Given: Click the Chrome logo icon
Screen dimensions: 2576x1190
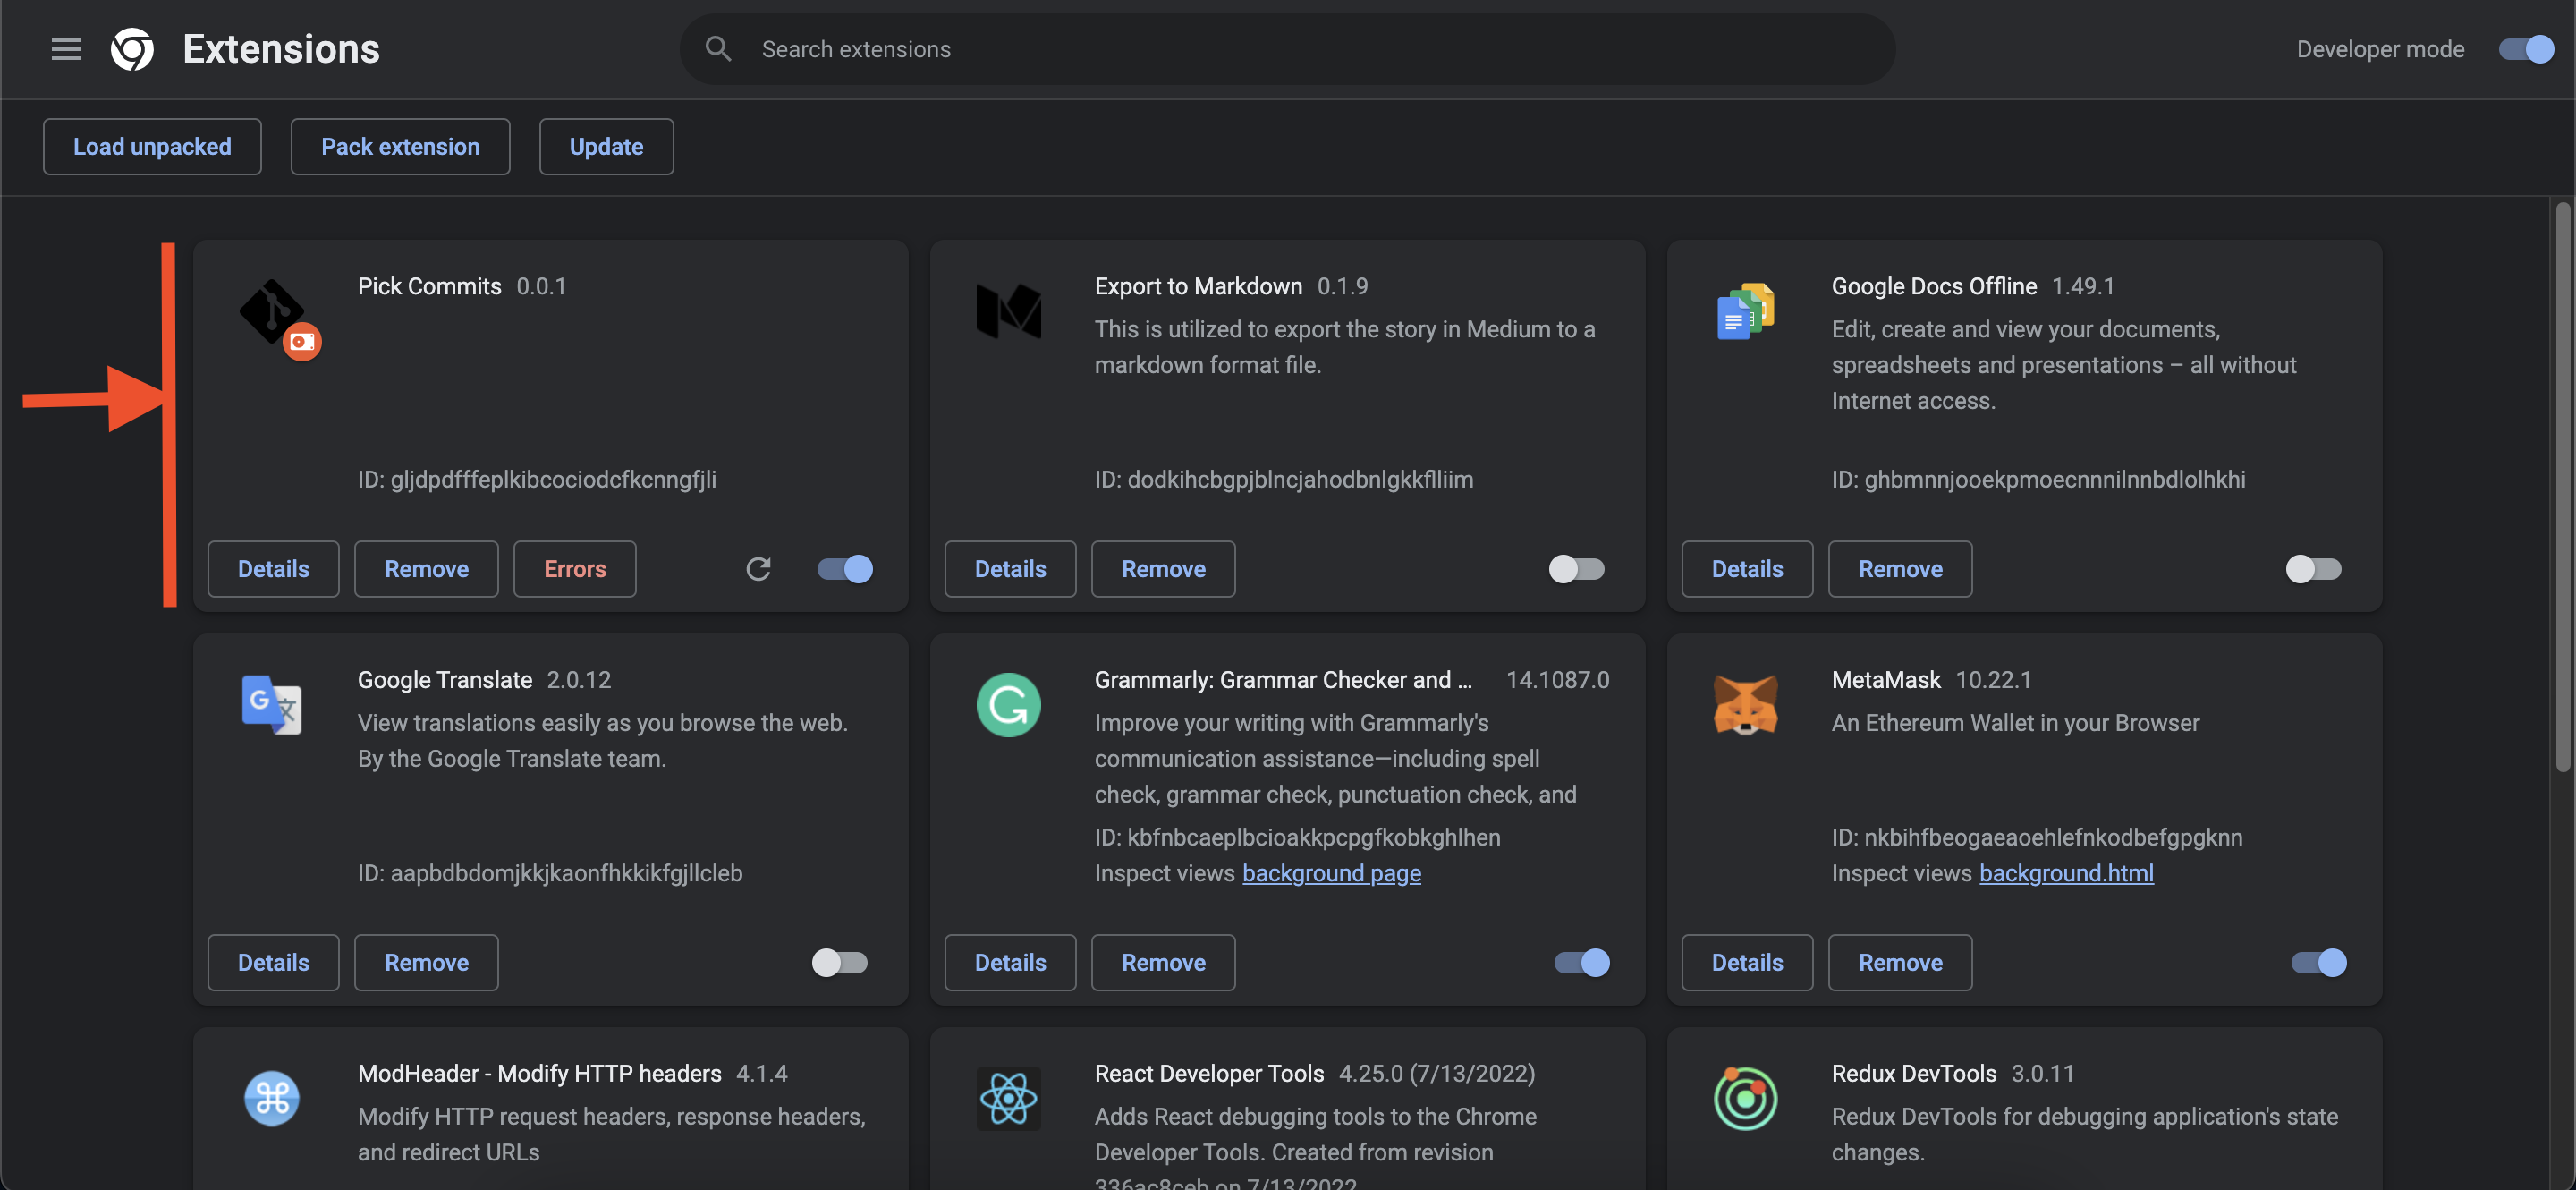Looking at the screenshot, I should (132, 49).
